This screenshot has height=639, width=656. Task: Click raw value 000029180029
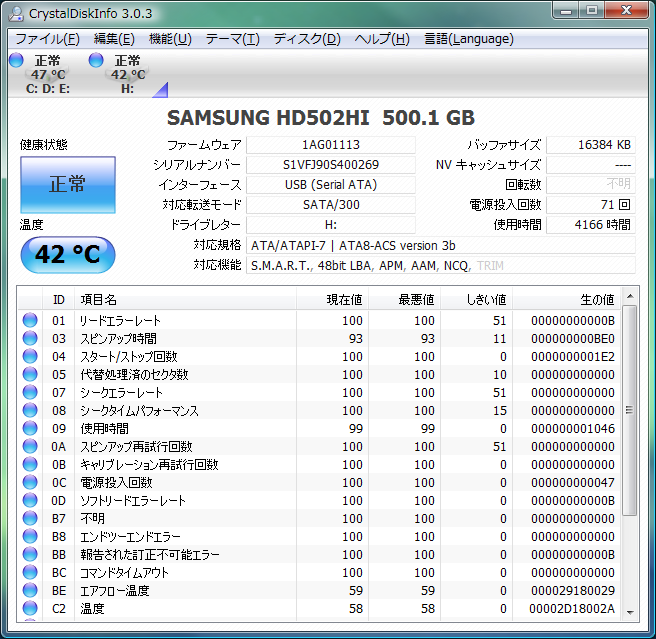pos(573,590)
